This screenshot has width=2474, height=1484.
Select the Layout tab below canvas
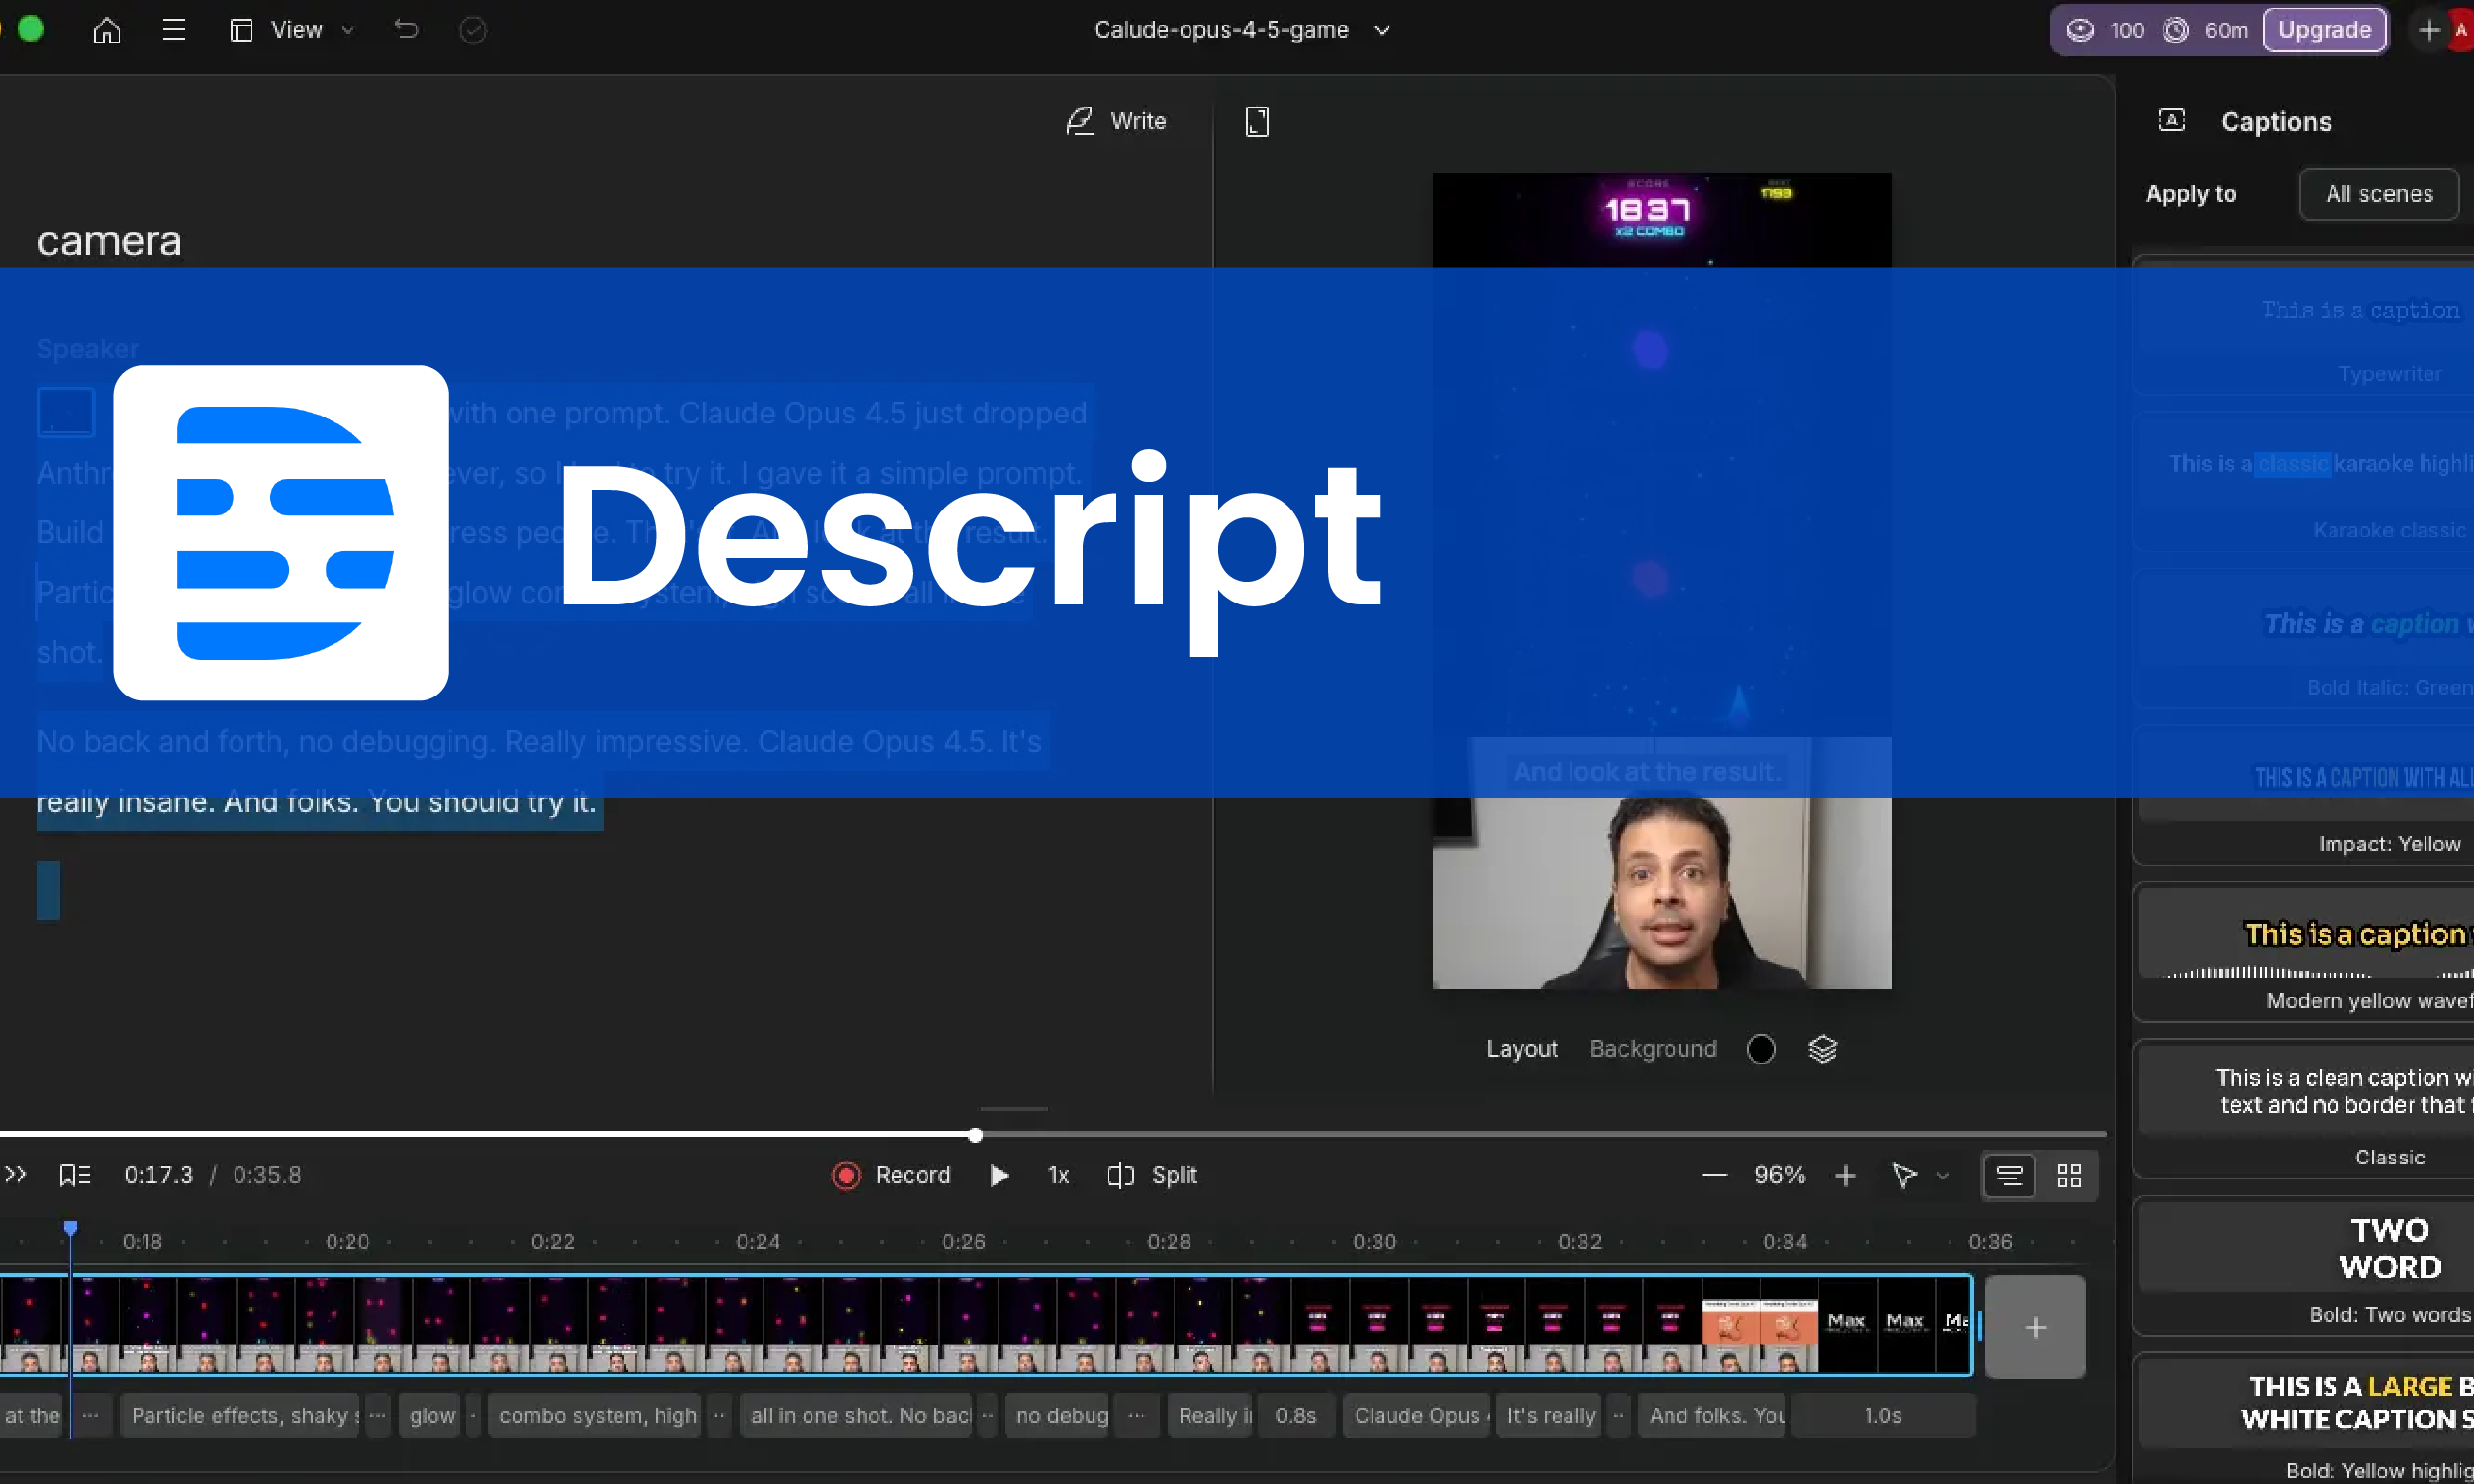pyautogui.click(x=1521, y=1048)
